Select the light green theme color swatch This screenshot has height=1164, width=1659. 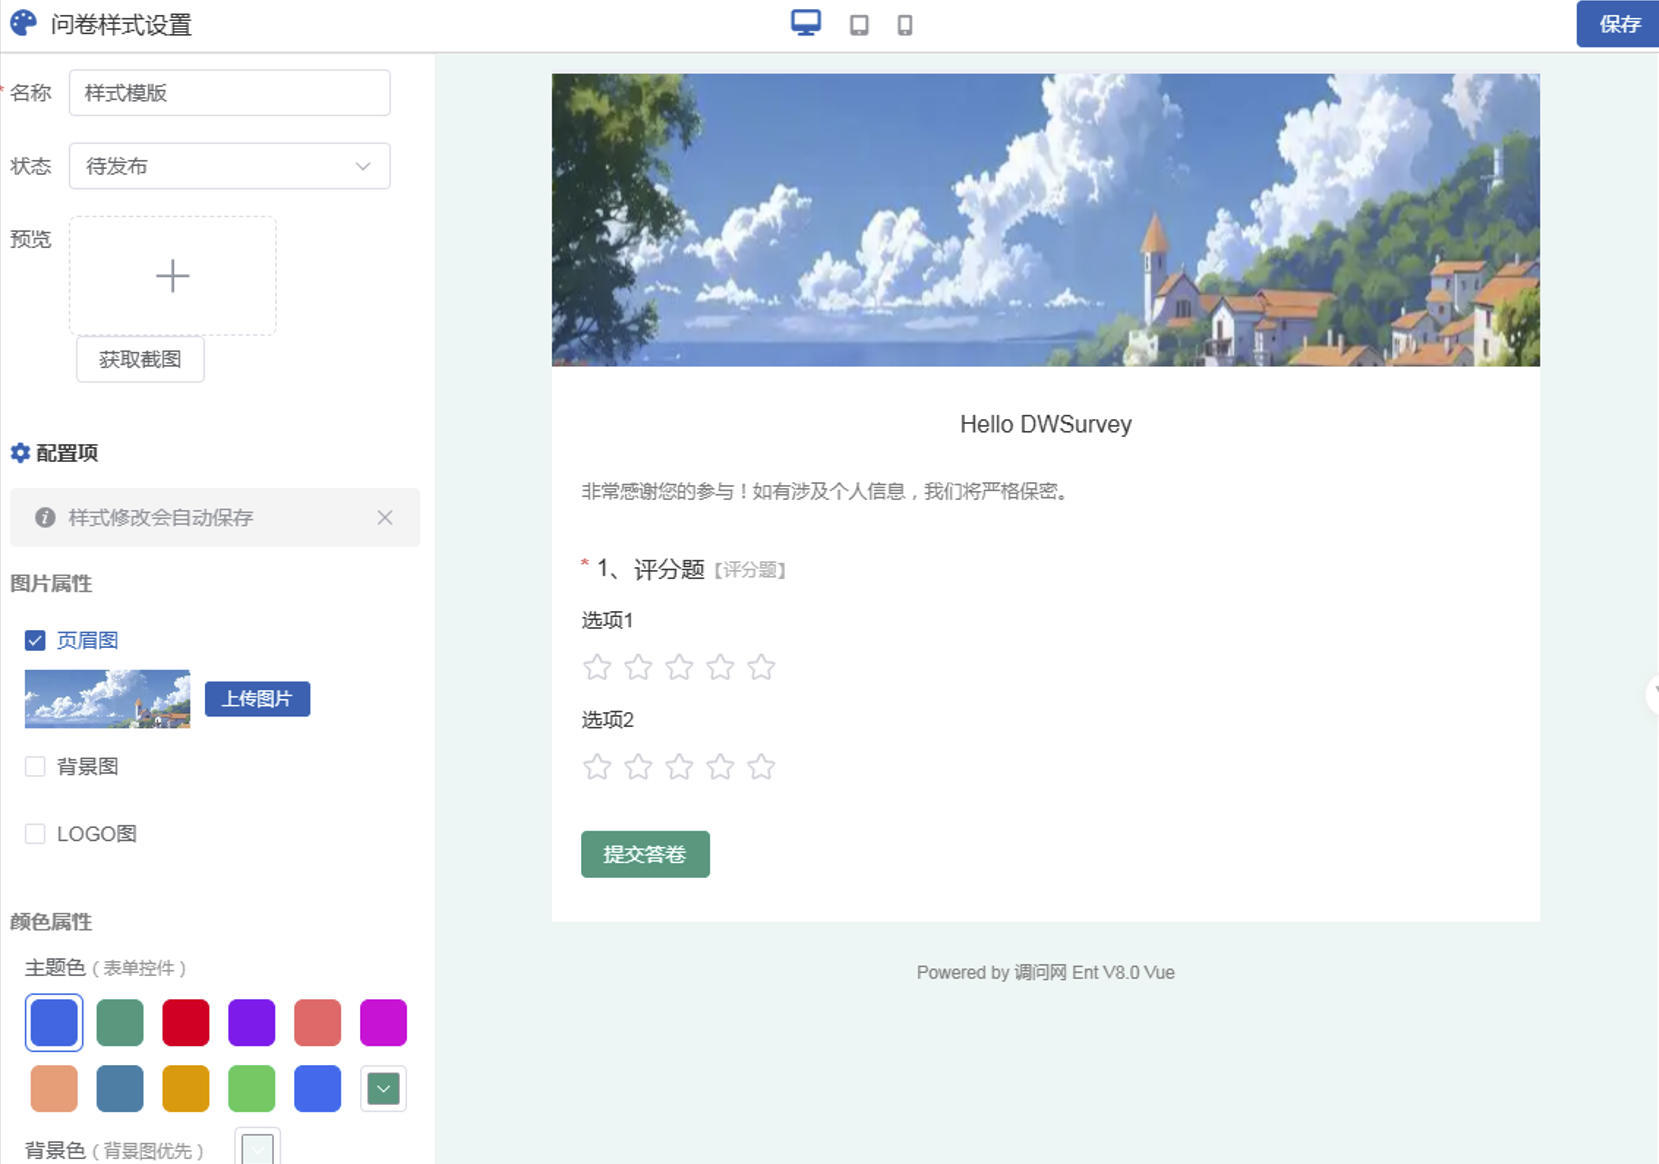[252, 1088]
